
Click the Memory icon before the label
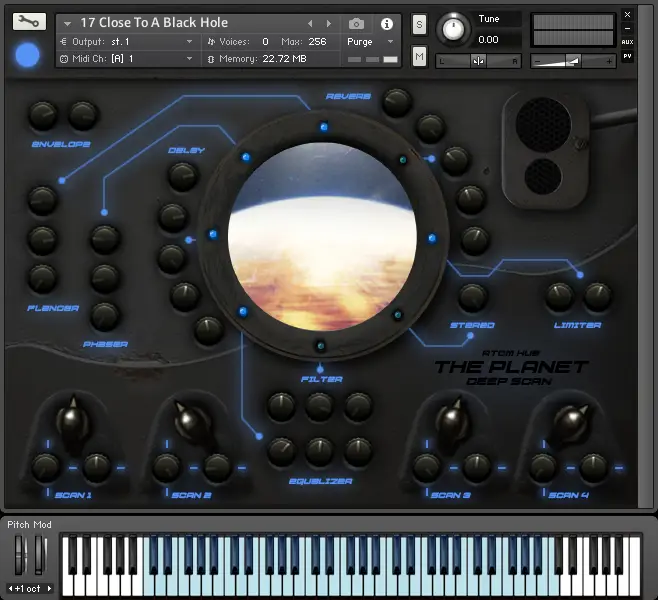coord(211,59)
